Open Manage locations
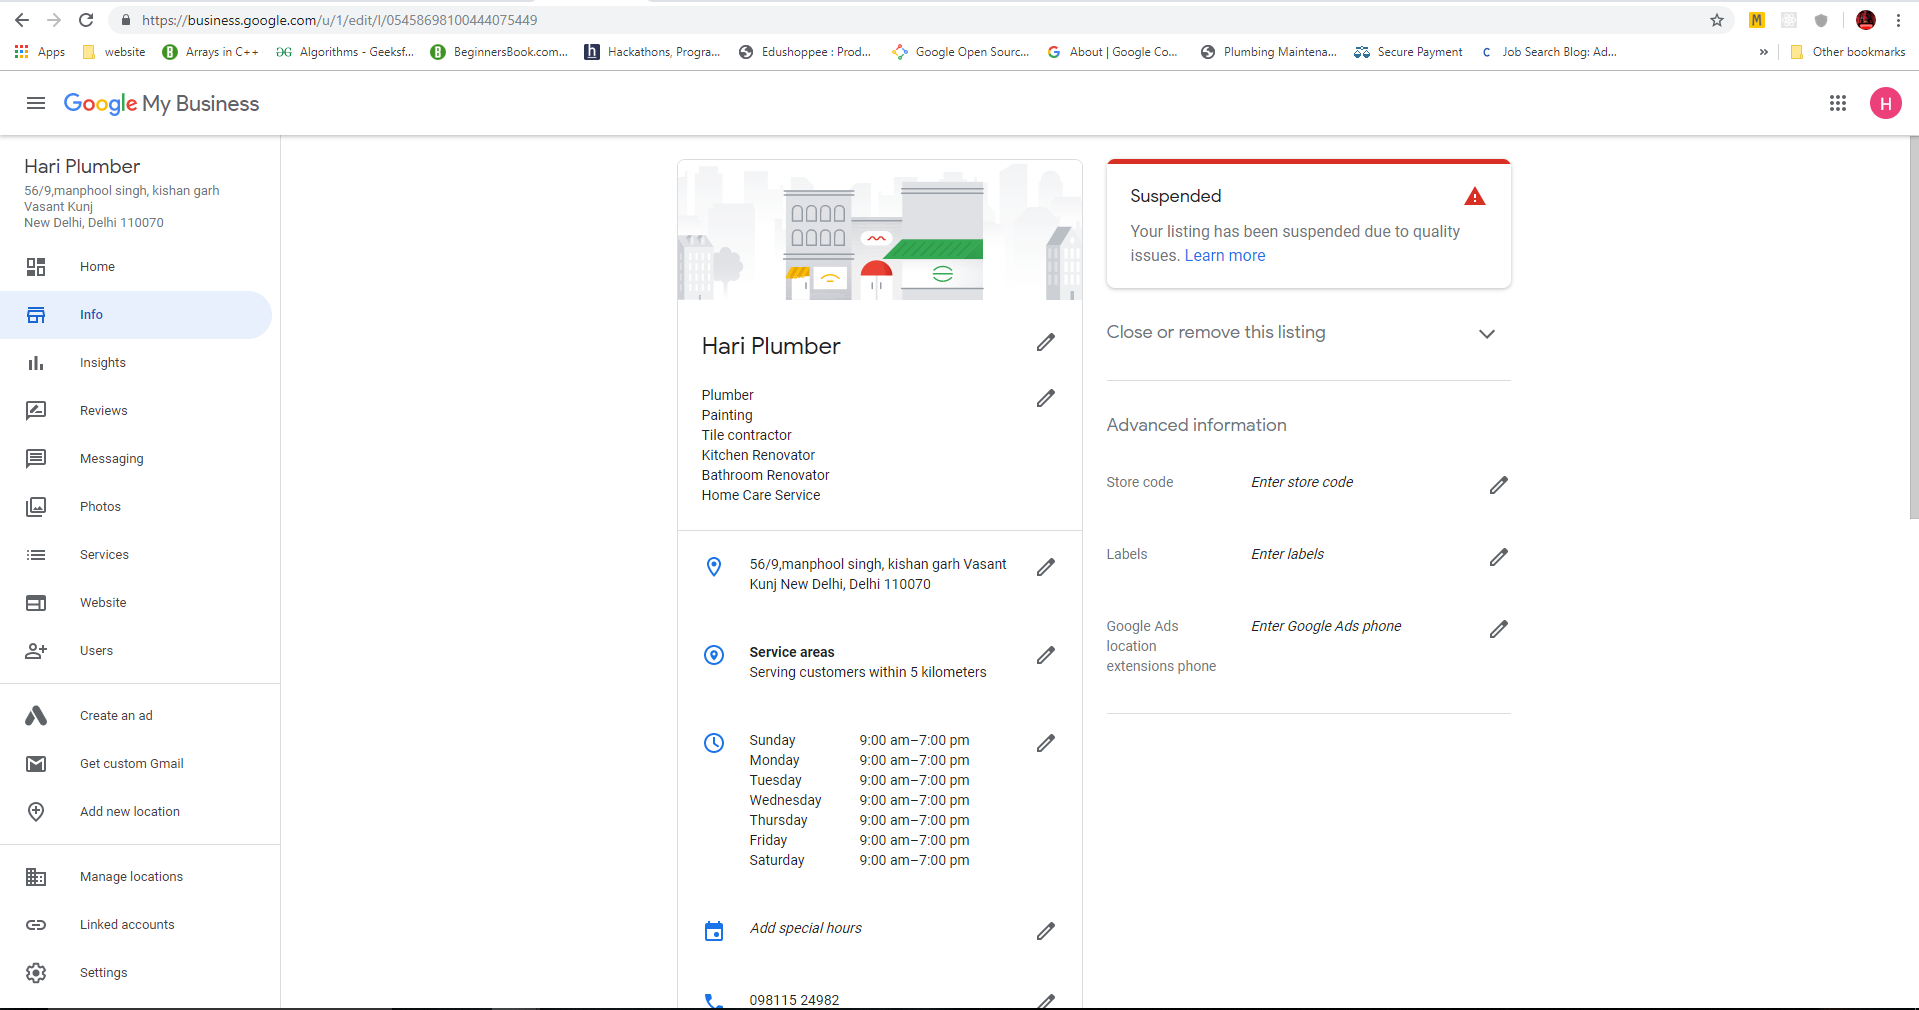1919x1010 pixels. pyautogui.click(x=136, y=877)
